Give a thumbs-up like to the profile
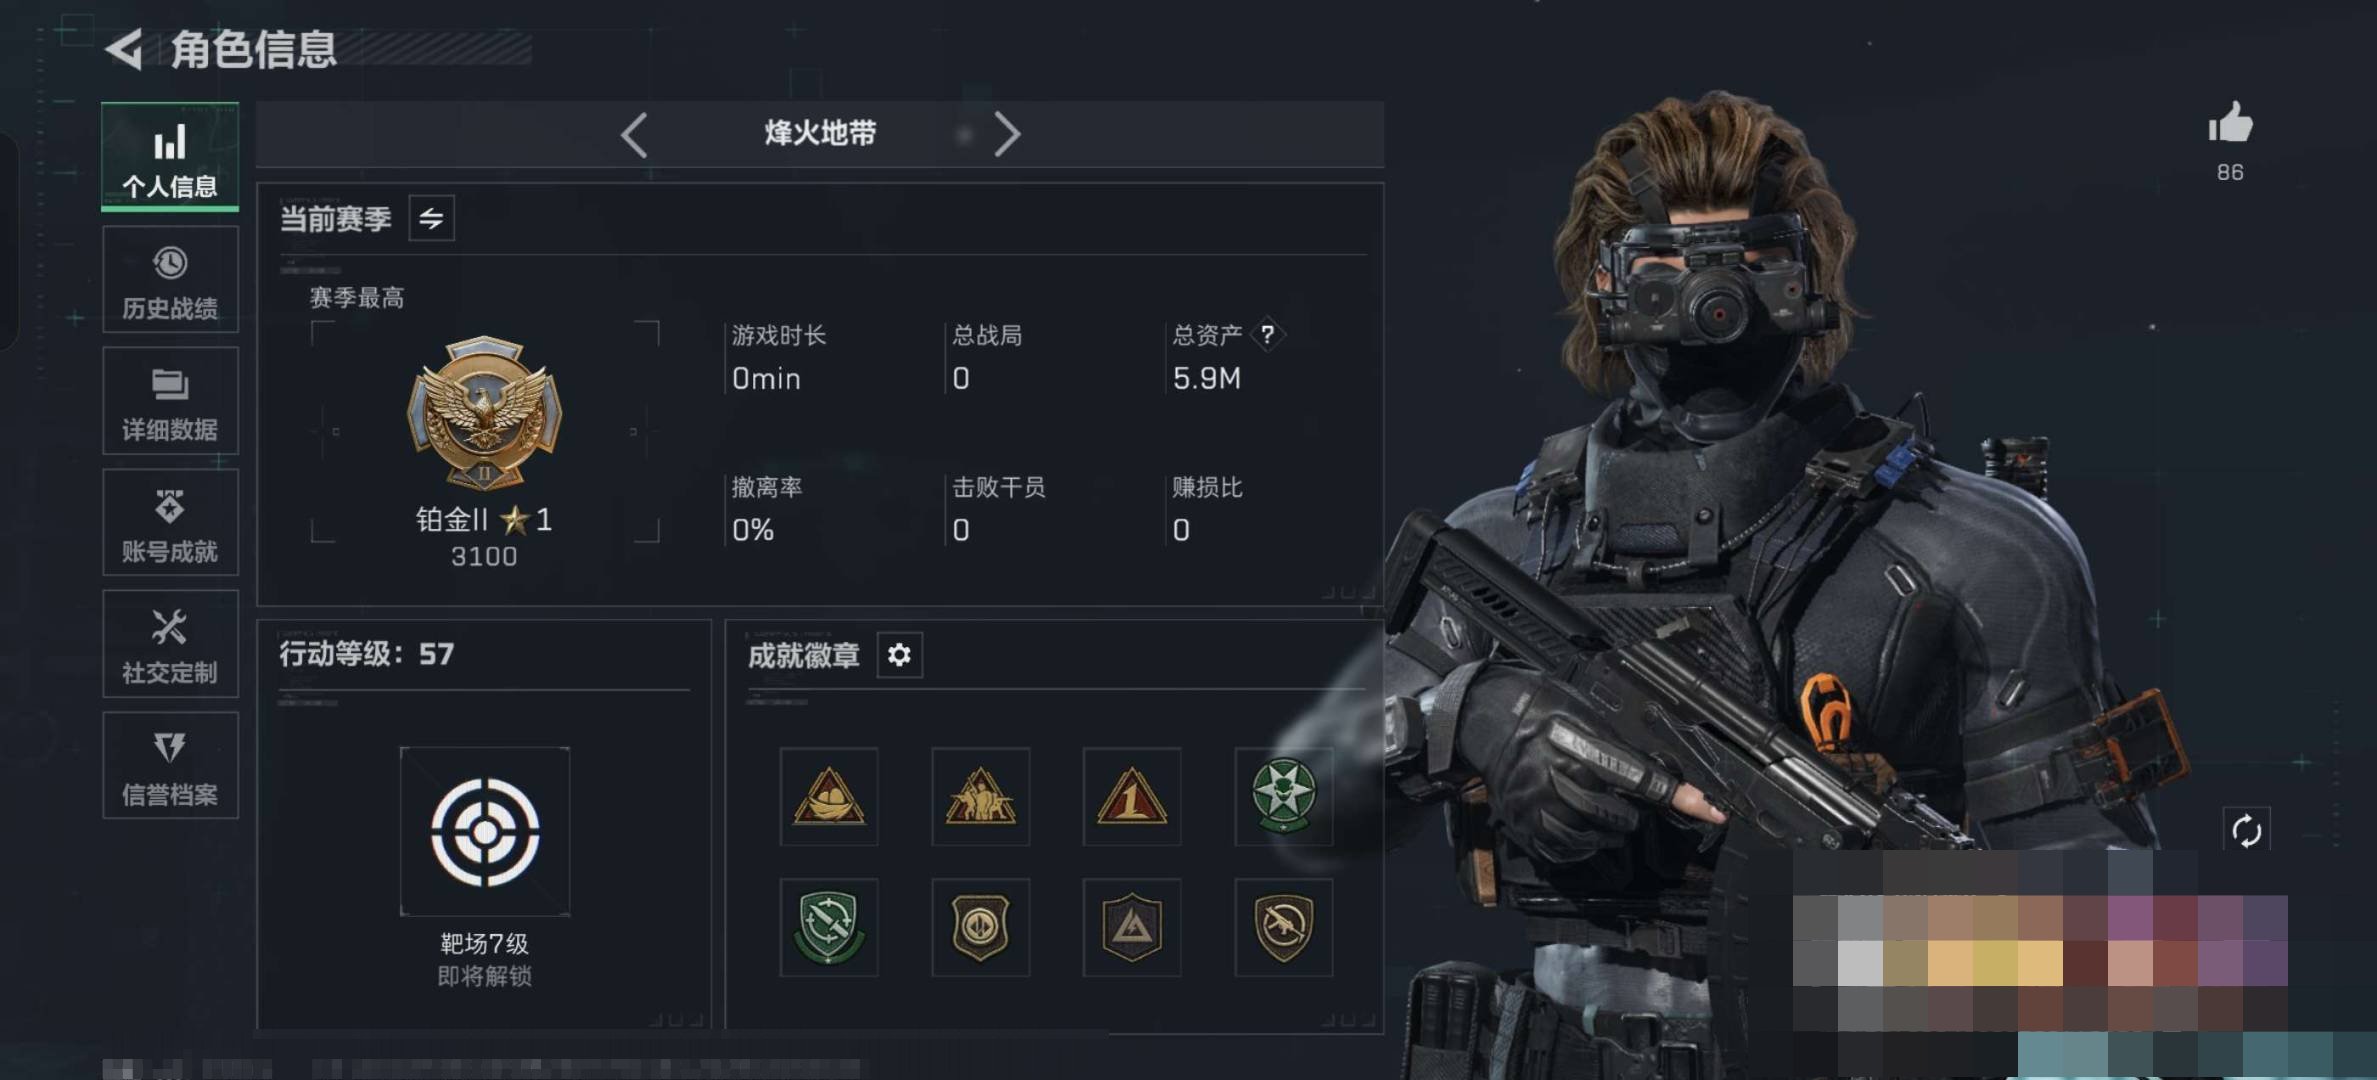2377x1080 pixels. click(x=2230, y=125)
